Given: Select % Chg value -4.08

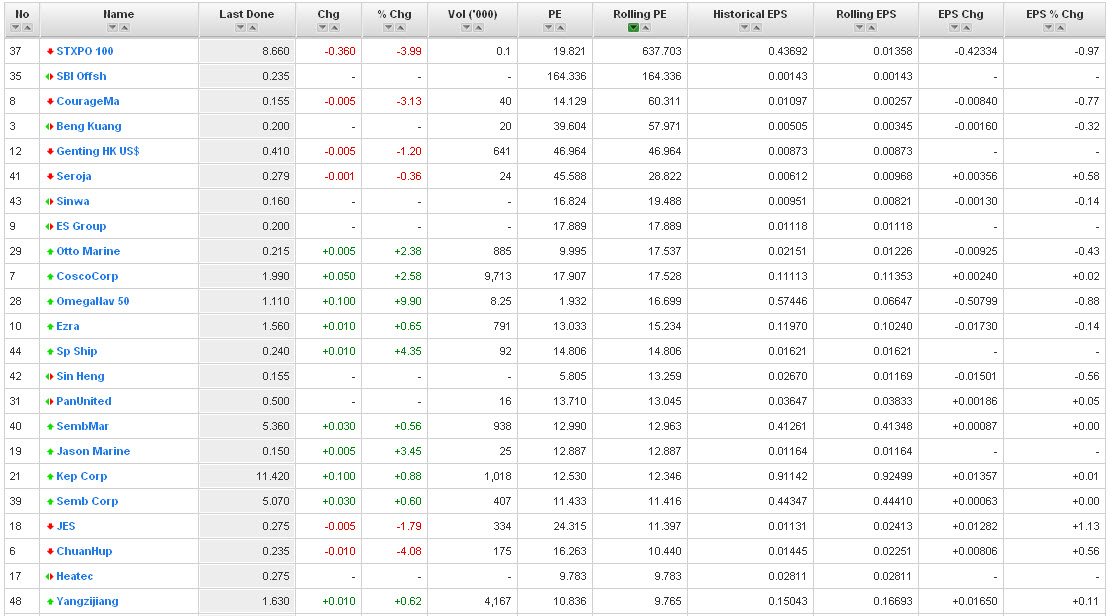Looking at the screenshot, I should point(409,552).
